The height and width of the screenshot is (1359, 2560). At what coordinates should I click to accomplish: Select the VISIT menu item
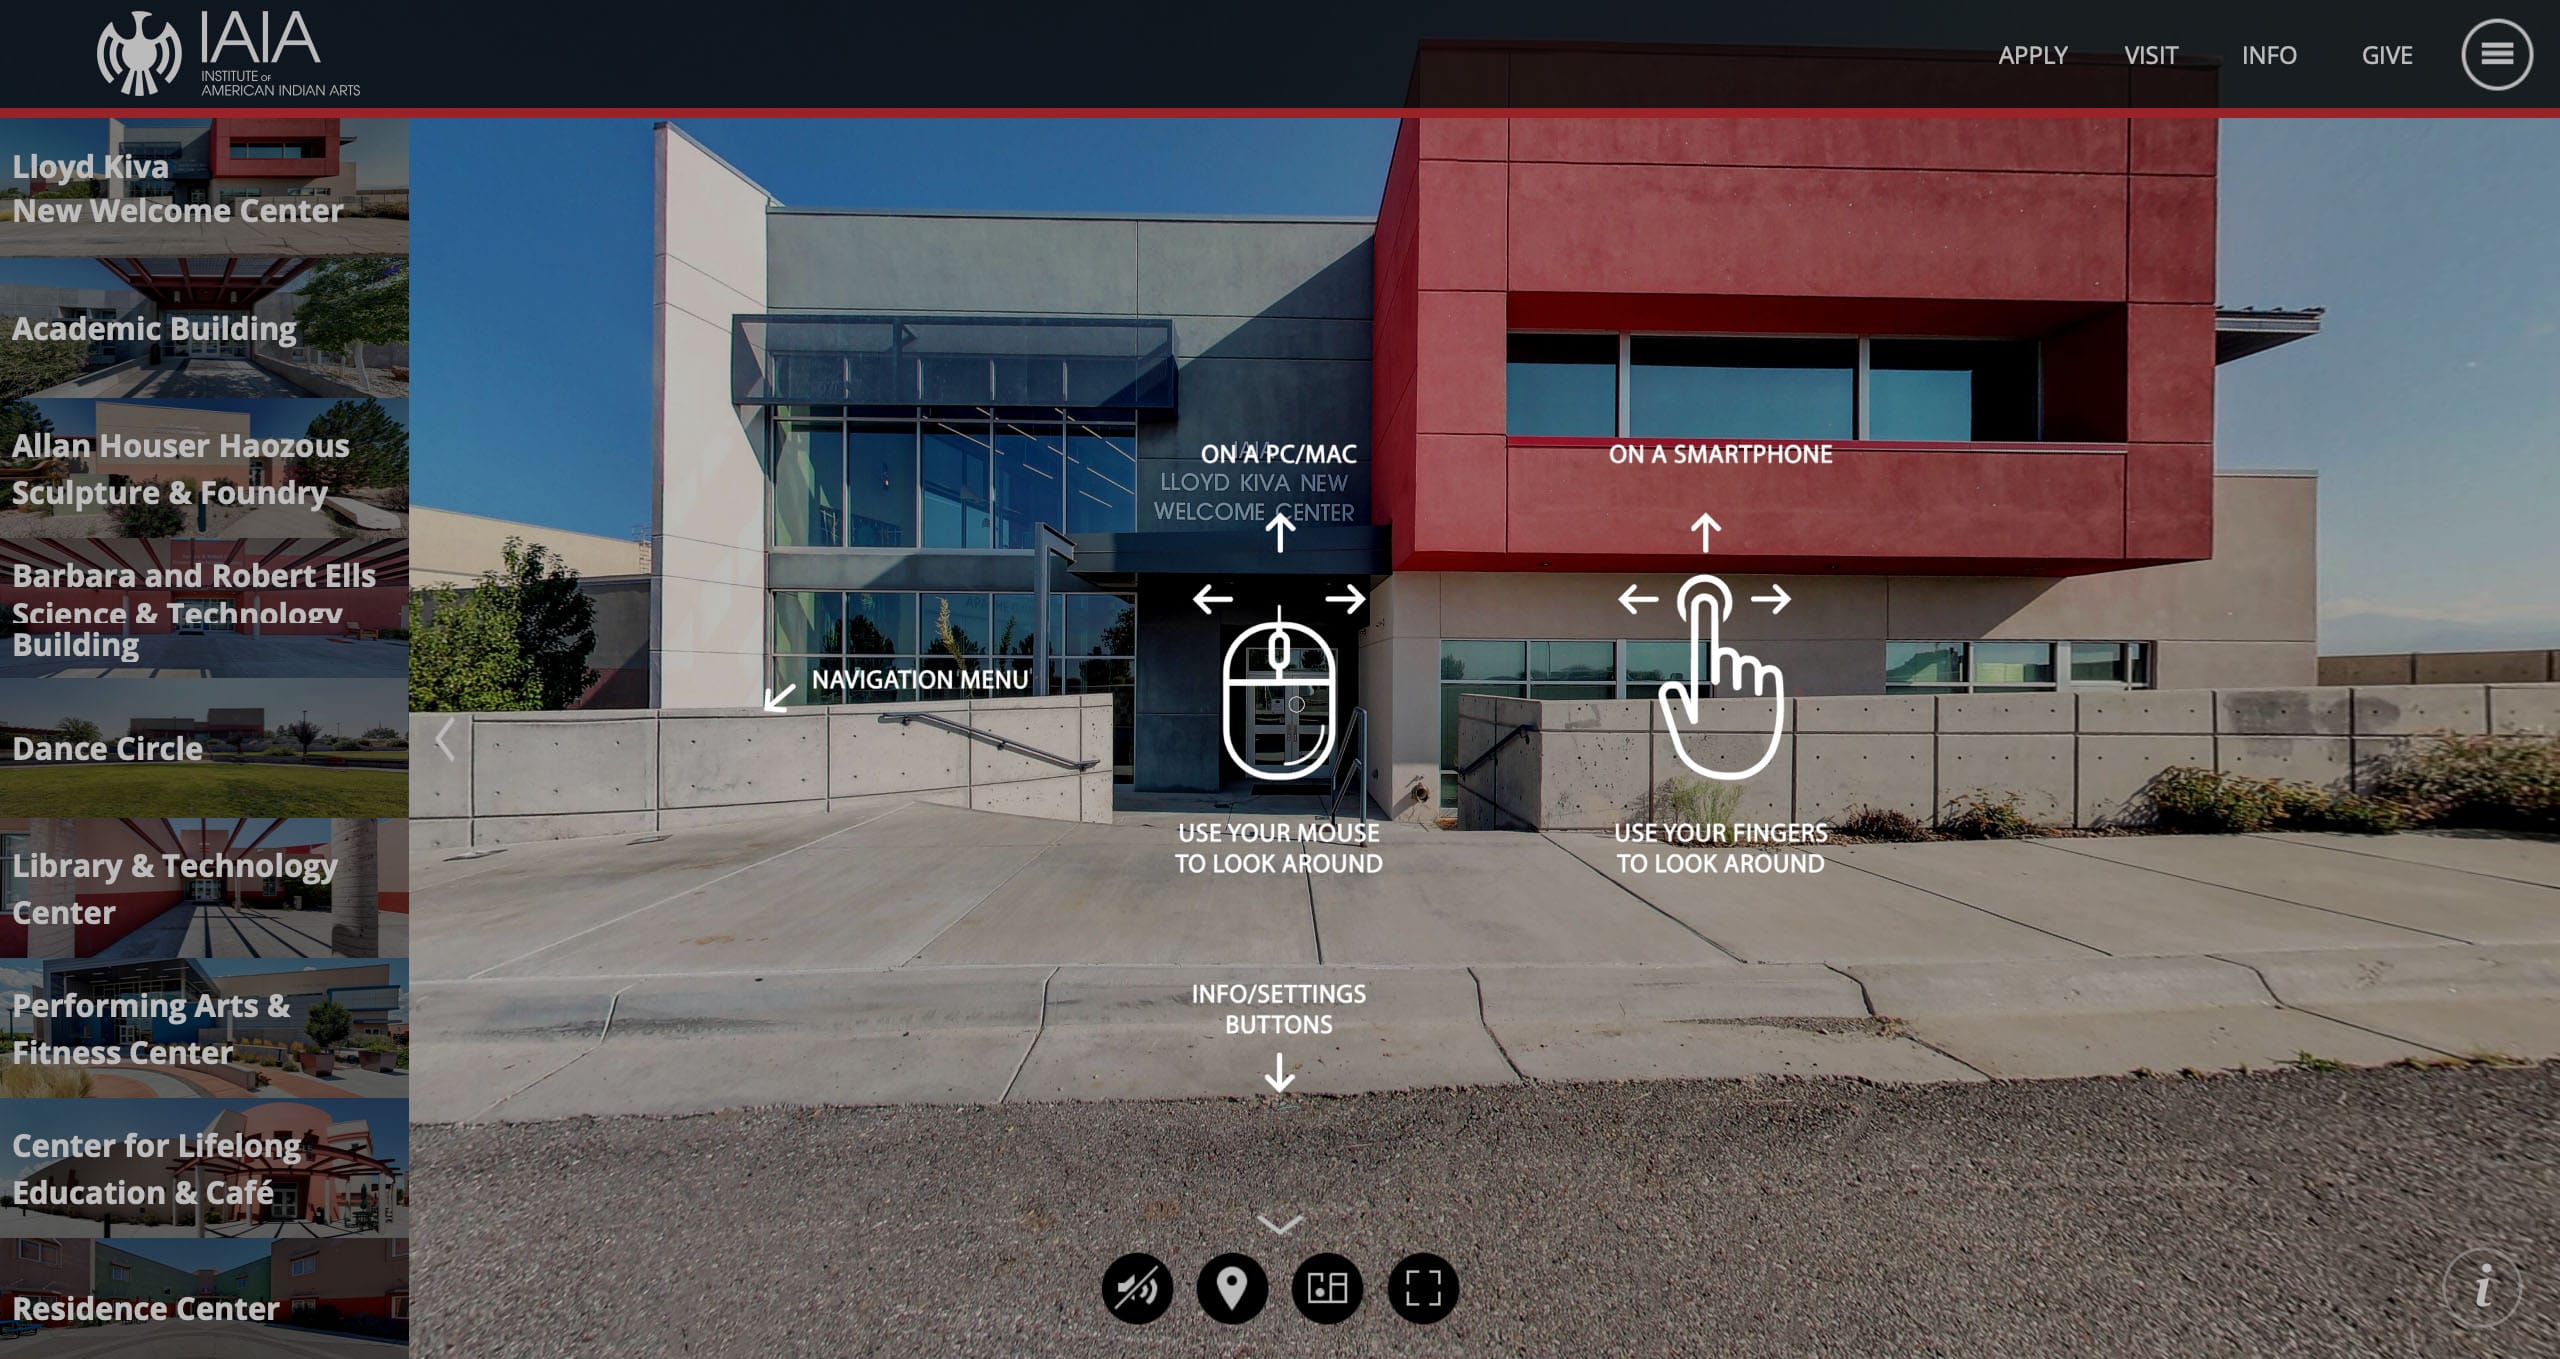click(x=2152, y=52)
